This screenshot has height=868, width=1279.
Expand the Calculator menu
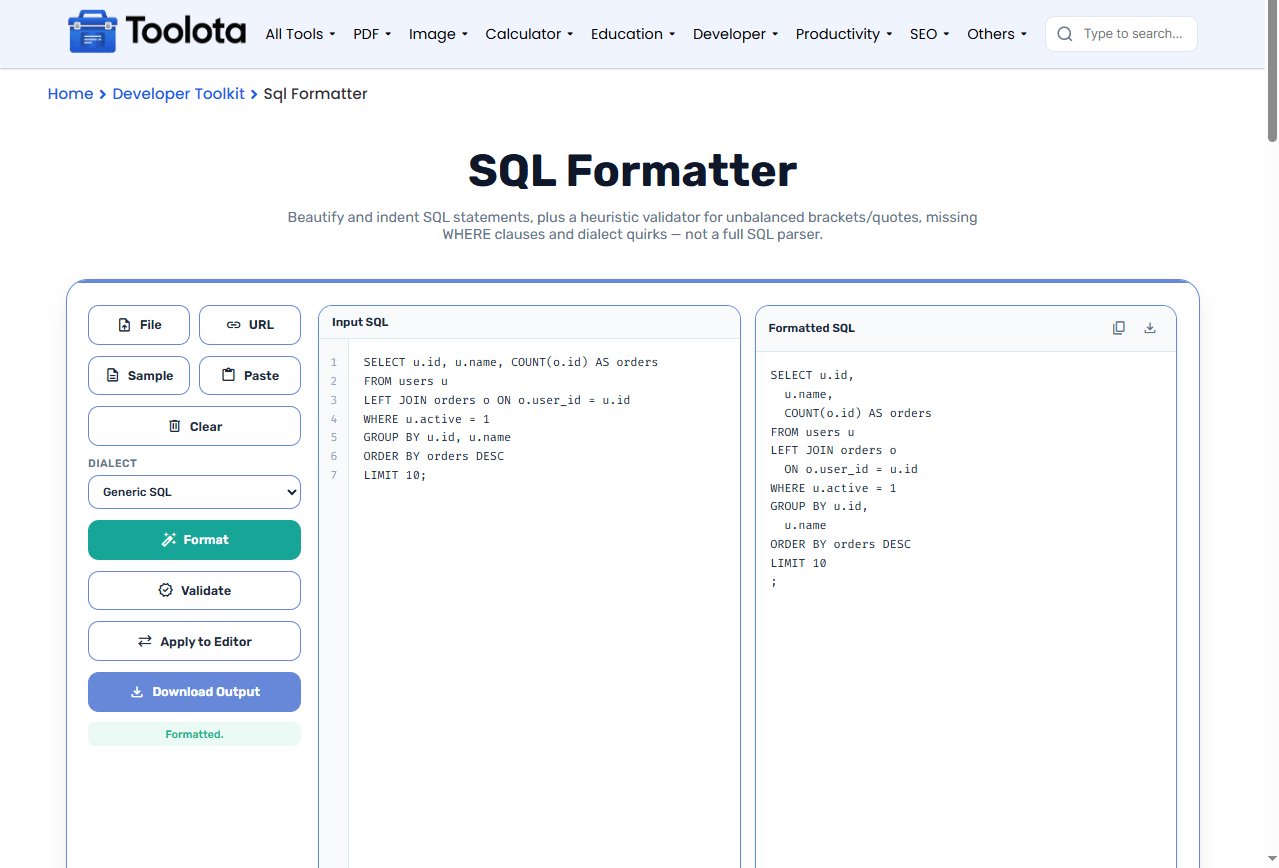[x=529, y=34]
